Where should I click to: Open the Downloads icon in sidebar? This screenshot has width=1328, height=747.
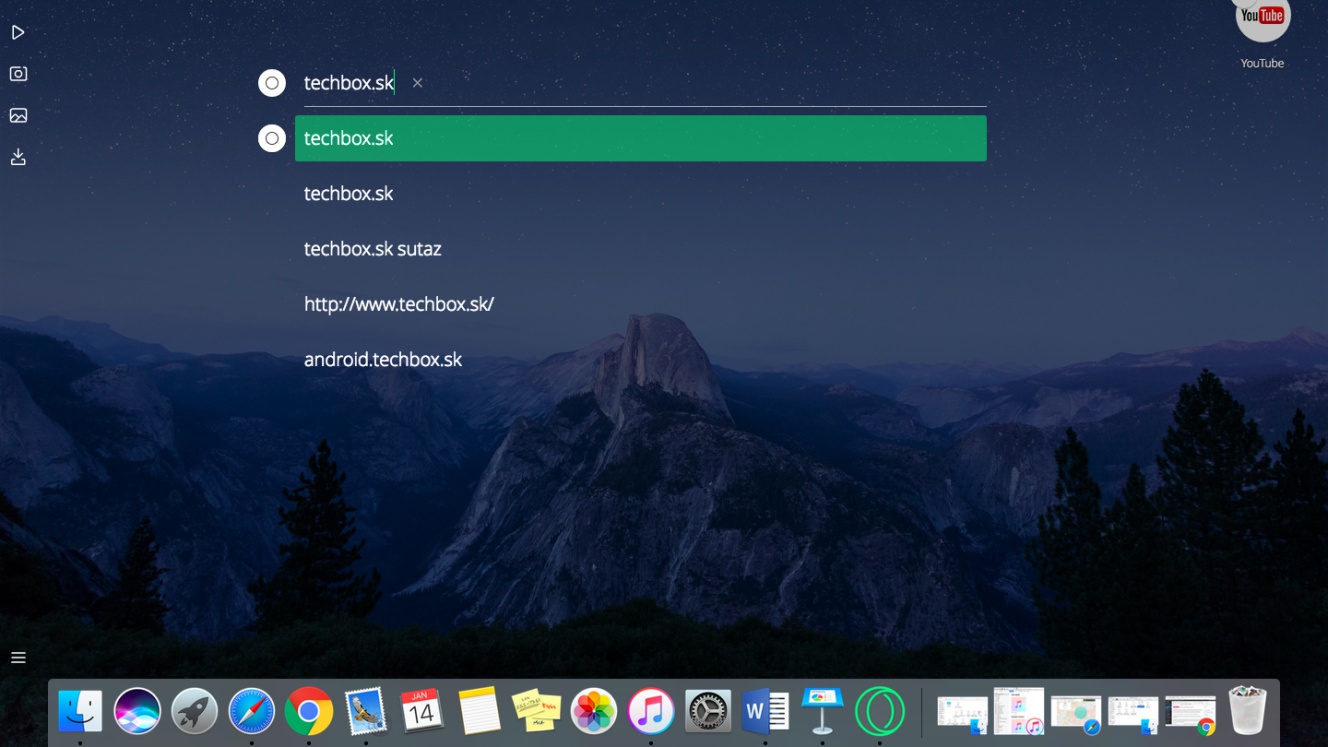[x=18, y=157]
